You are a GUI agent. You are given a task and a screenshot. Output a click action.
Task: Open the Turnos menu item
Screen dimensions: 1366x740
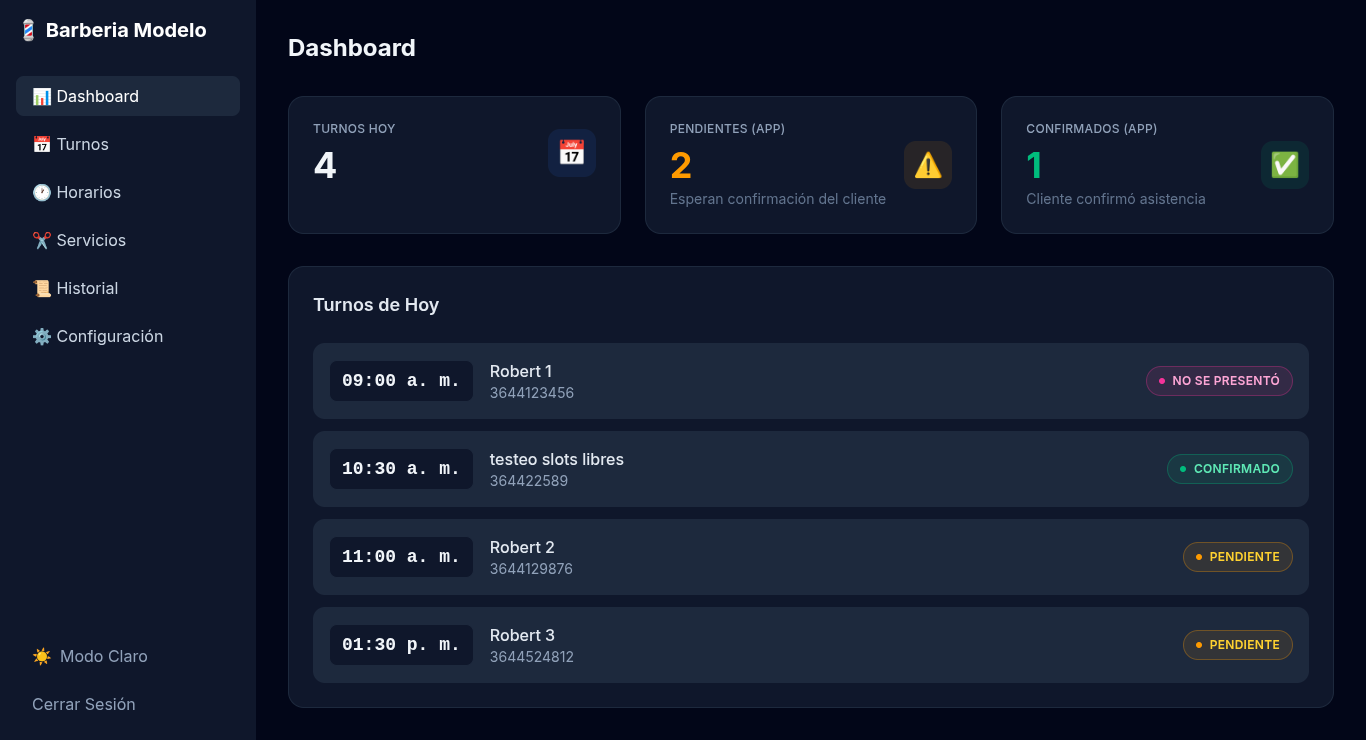(x=82, y=144)
